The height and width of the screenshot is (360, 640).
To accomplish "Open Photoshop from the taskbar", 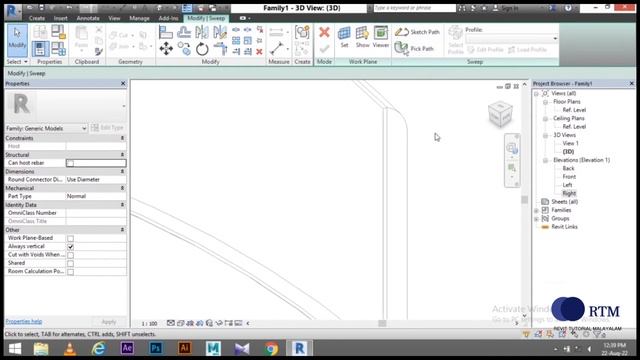I will tap(156, 348).
